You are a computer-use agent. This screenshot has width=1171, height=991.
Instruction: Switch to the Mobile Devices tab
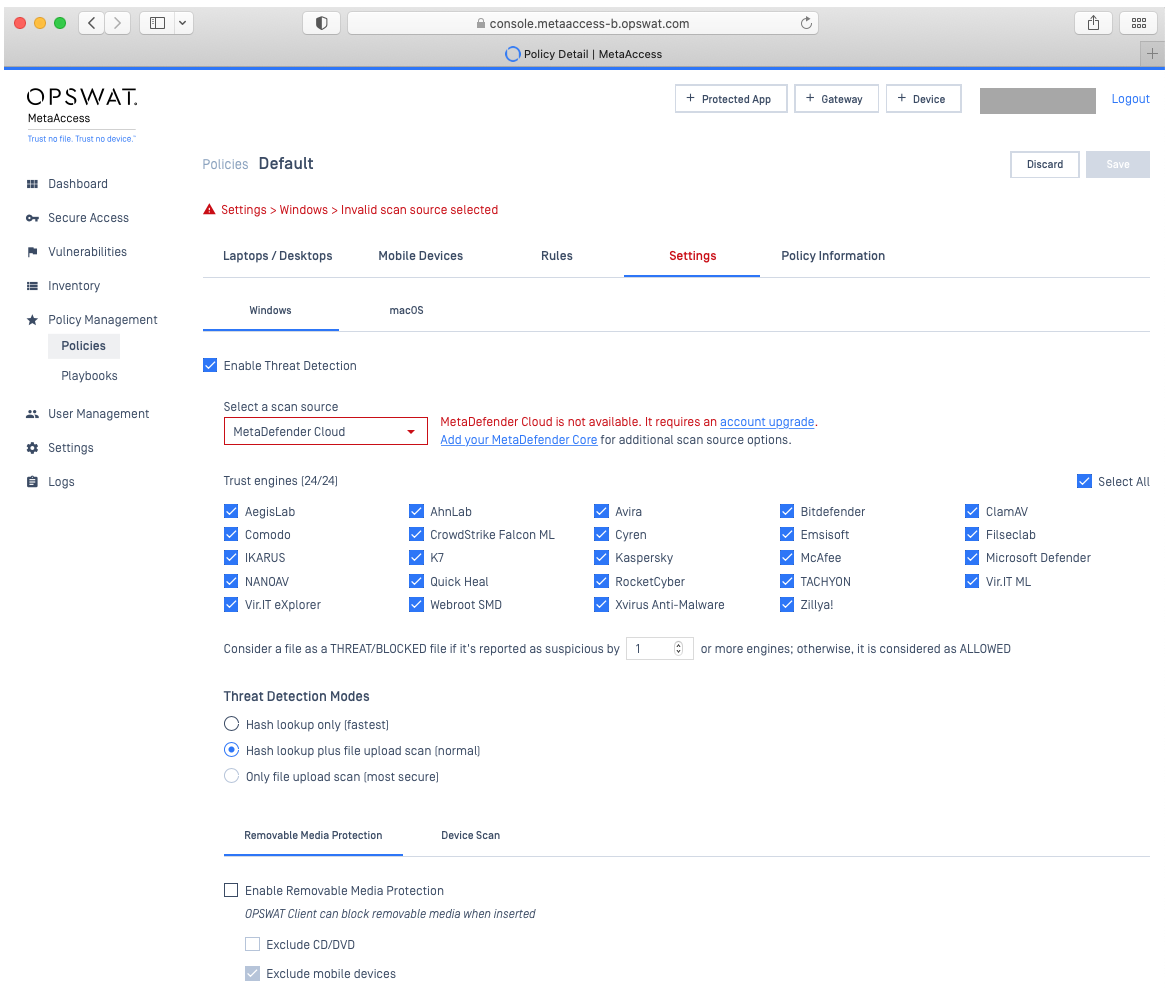pos(420,255)
